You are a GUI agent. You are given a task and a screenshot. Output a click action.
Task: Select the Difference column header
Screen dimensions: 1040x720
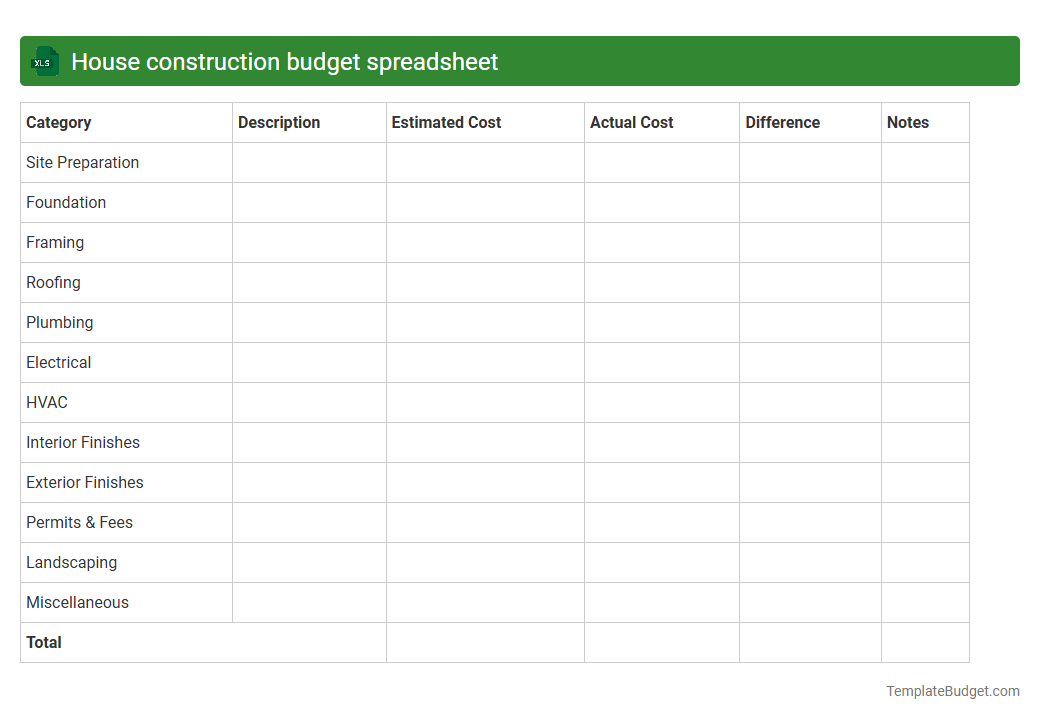pyautogui.click(x=782, y=122)
